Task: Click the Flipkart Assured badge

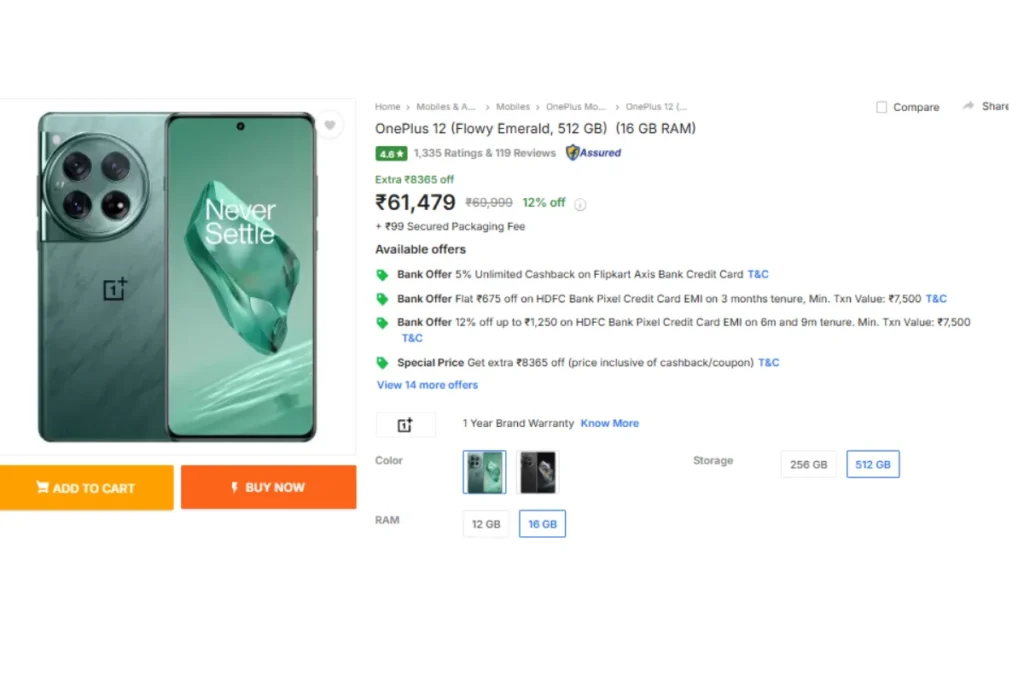Action: point(593,153)
